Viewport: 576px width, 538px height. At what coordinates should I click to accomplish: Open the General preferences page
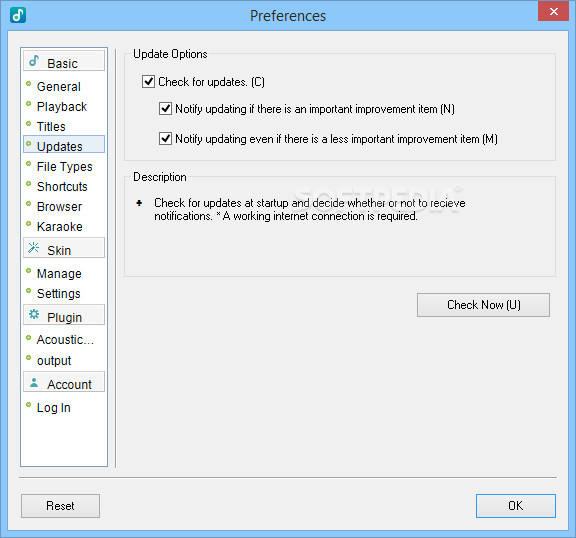(59, 87)
